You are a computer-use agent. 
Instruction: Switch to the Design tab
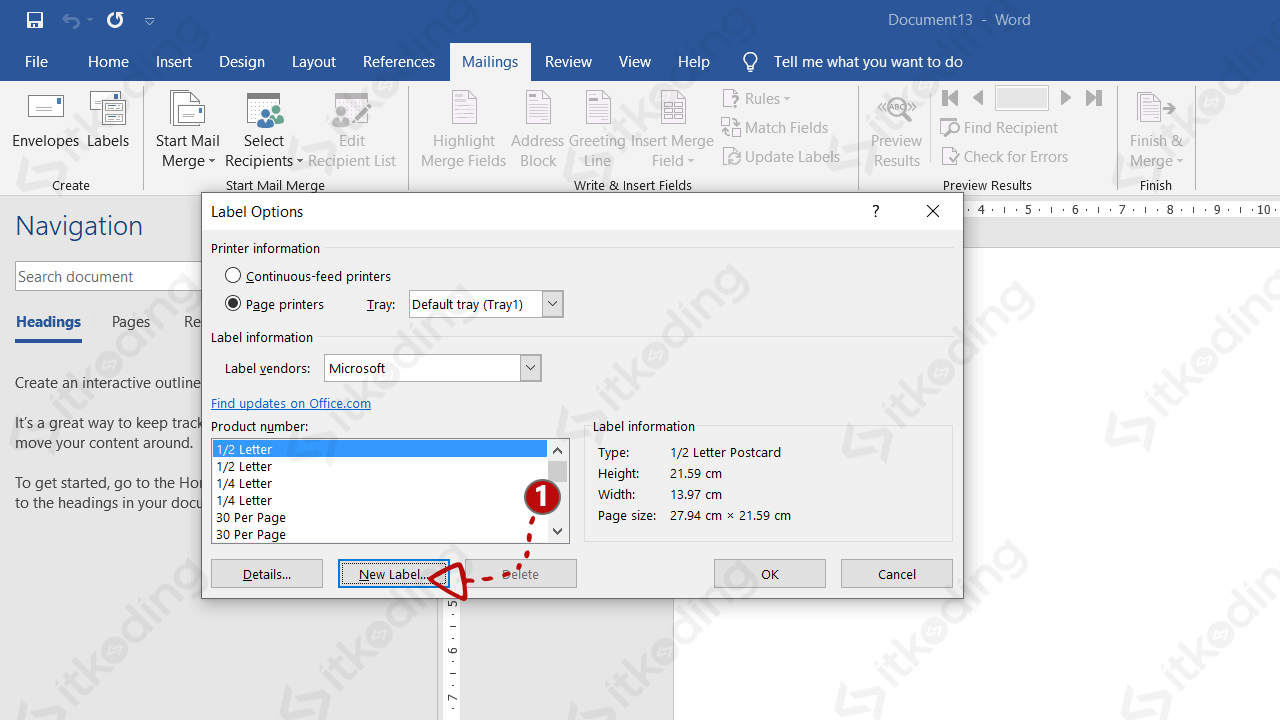[x=242, y=62]
